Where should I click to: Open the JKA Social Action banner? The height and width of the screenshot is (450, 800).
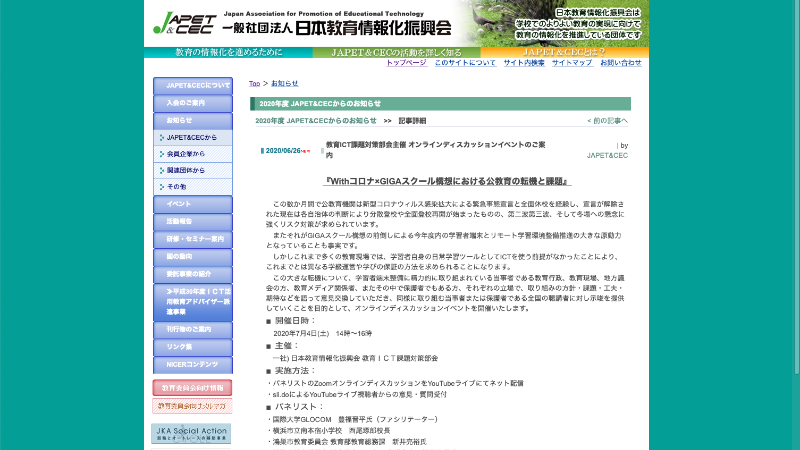191,433
